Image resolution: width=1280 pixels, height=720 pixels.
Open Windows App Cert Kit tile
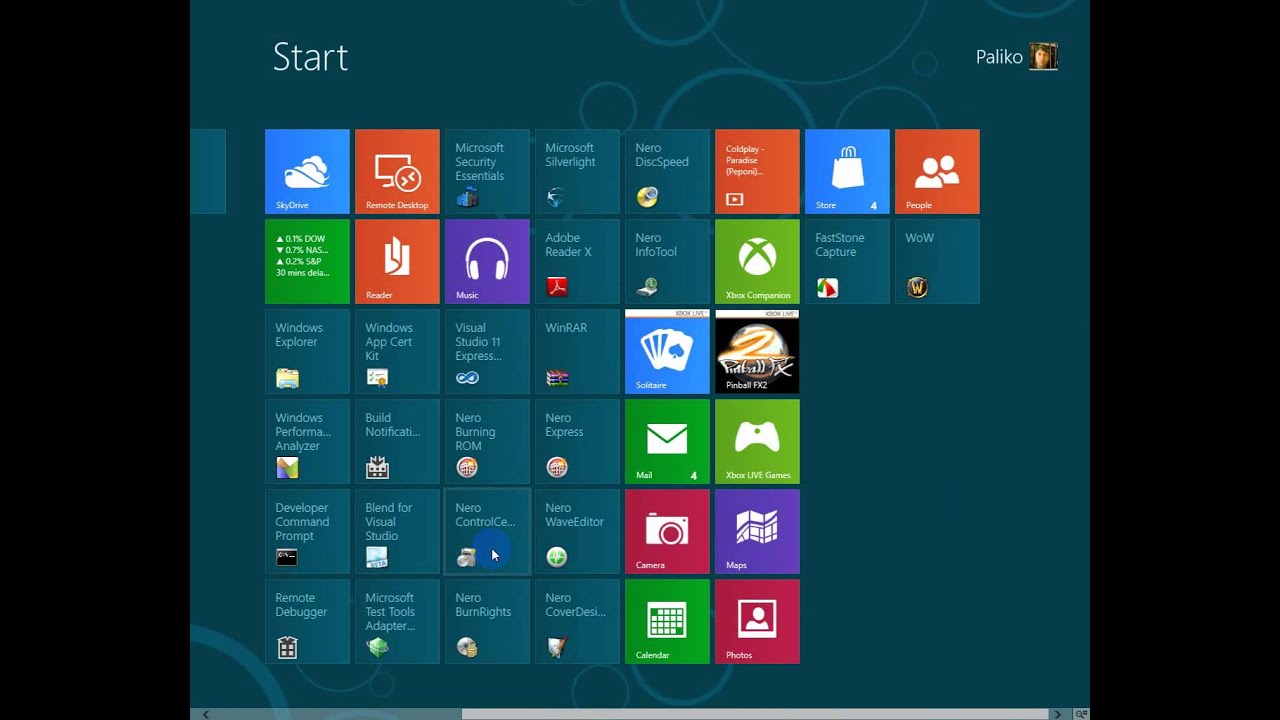(x=397, y=351)
